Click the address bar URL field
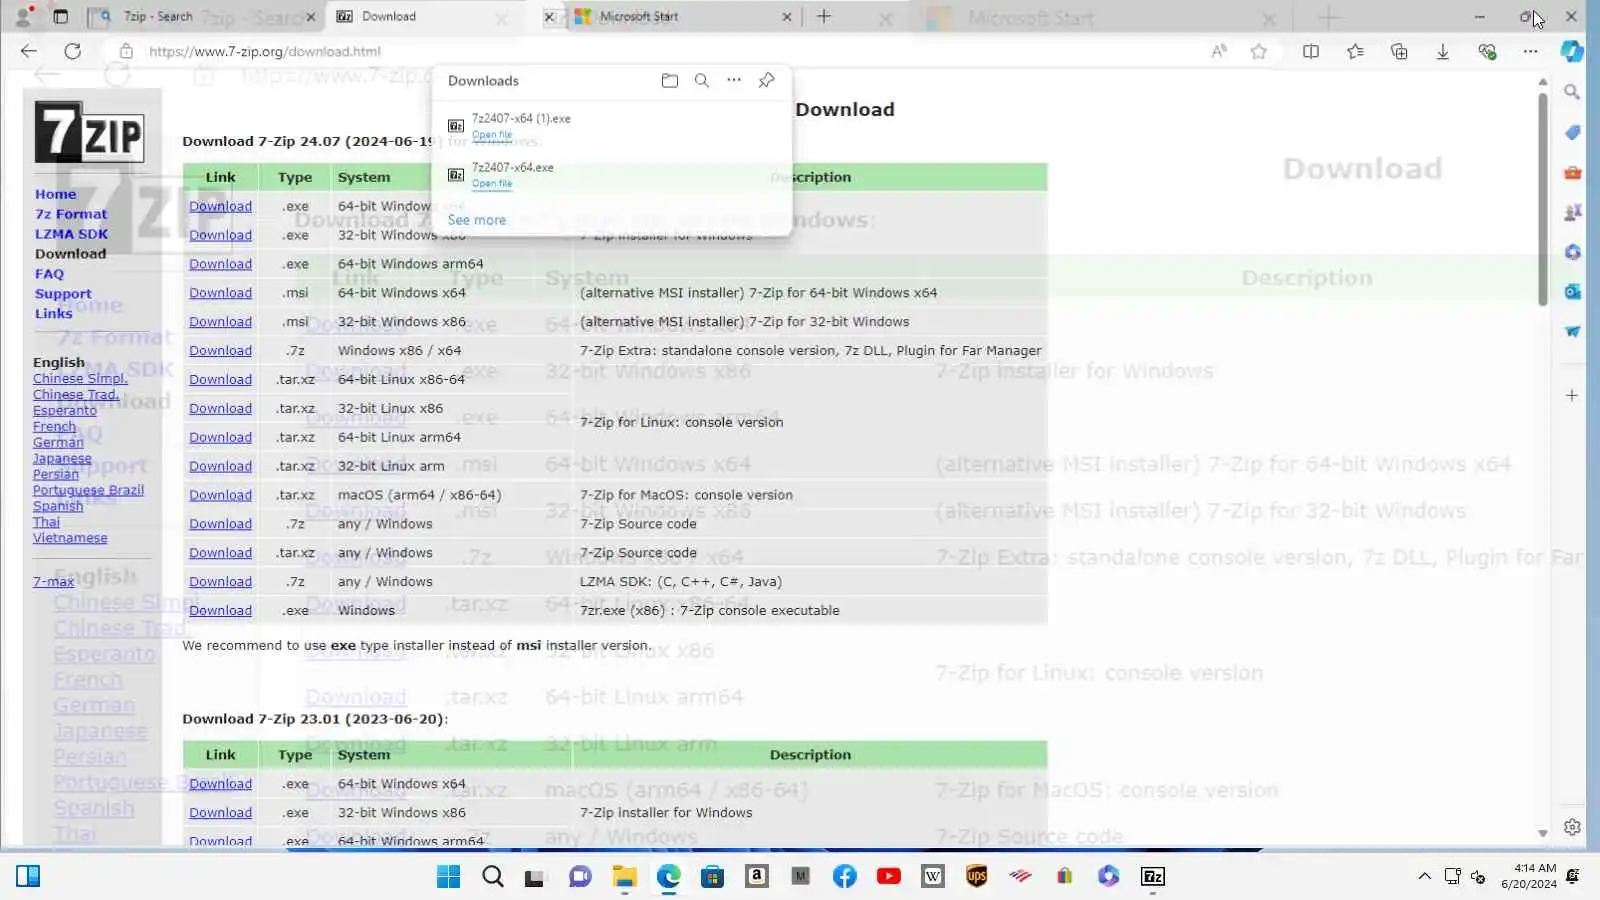This screenshot has height=900, width=1600. [x=660, y=51]
